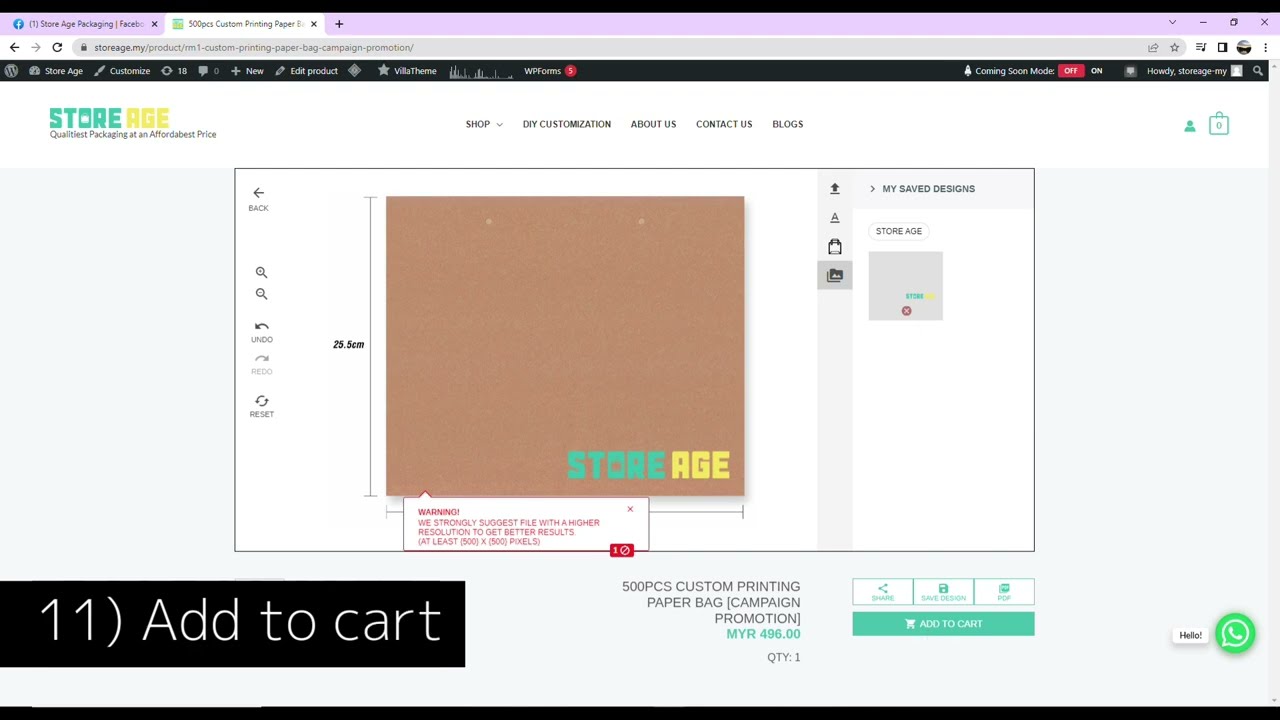Viewport: 1280px width, 720px height.
Task: Share the current design
Action: click(882, 592)
